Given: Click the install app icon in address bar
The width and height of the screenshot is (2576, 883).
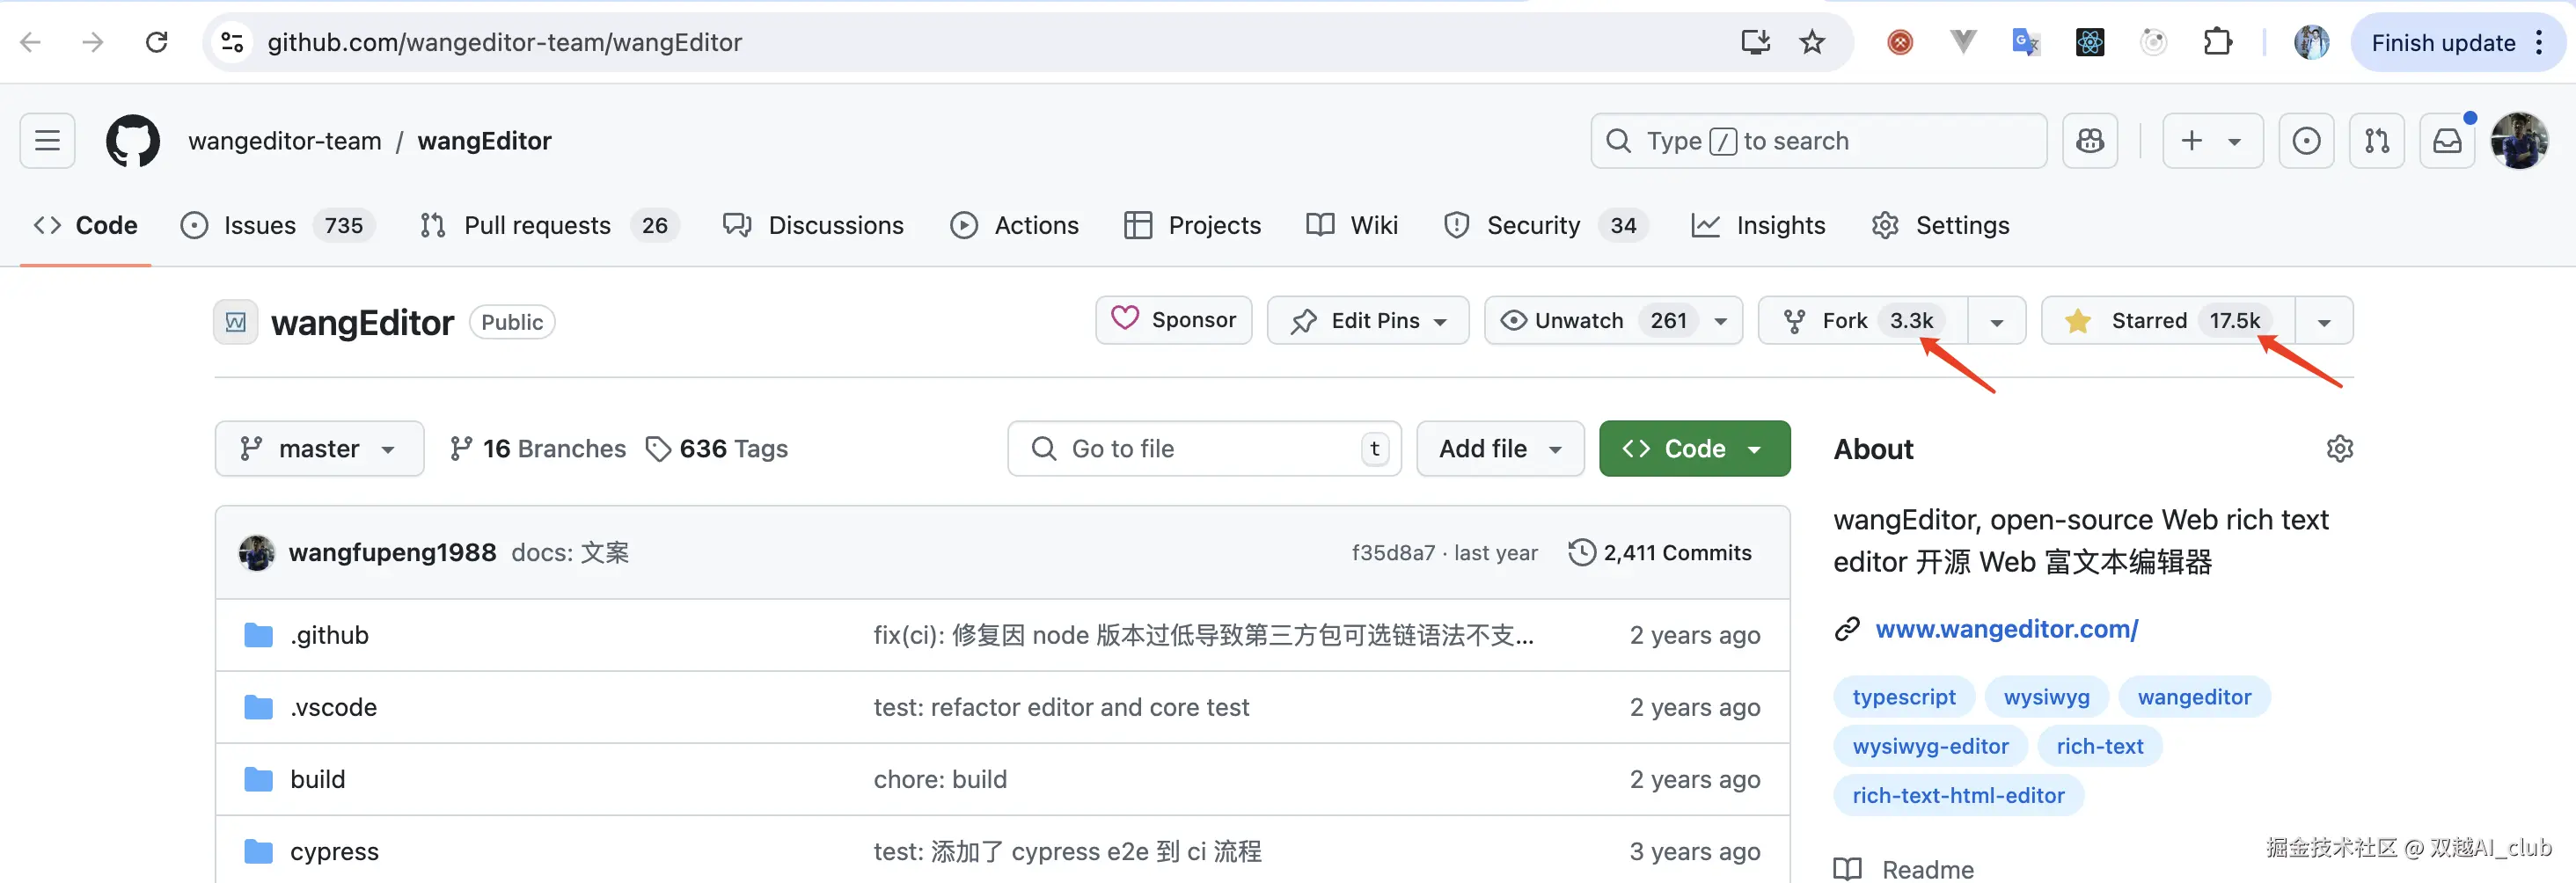Looking at the screenshot, I should (x=1755, y=42).
